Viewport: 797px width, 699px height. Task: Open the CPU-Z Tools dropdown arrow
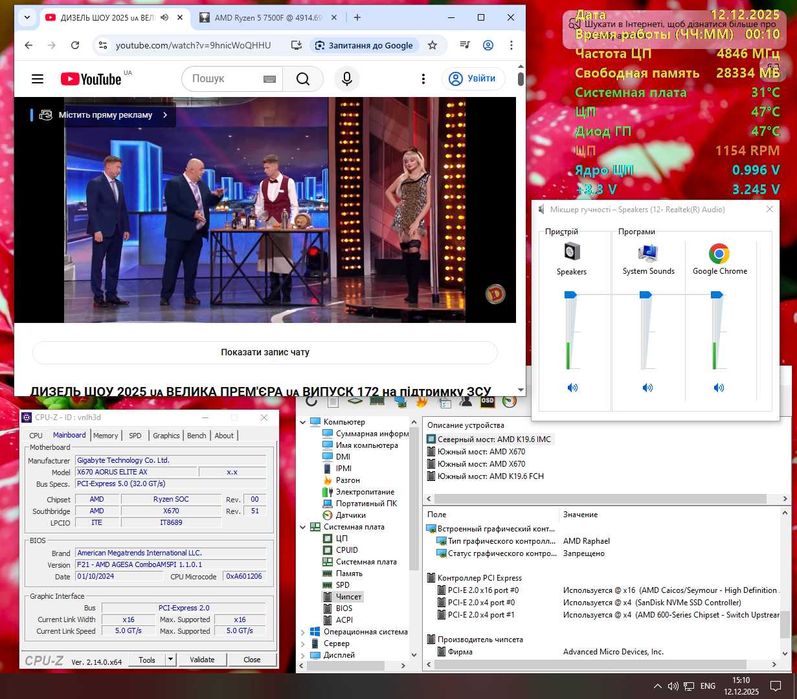coord(171,659)
